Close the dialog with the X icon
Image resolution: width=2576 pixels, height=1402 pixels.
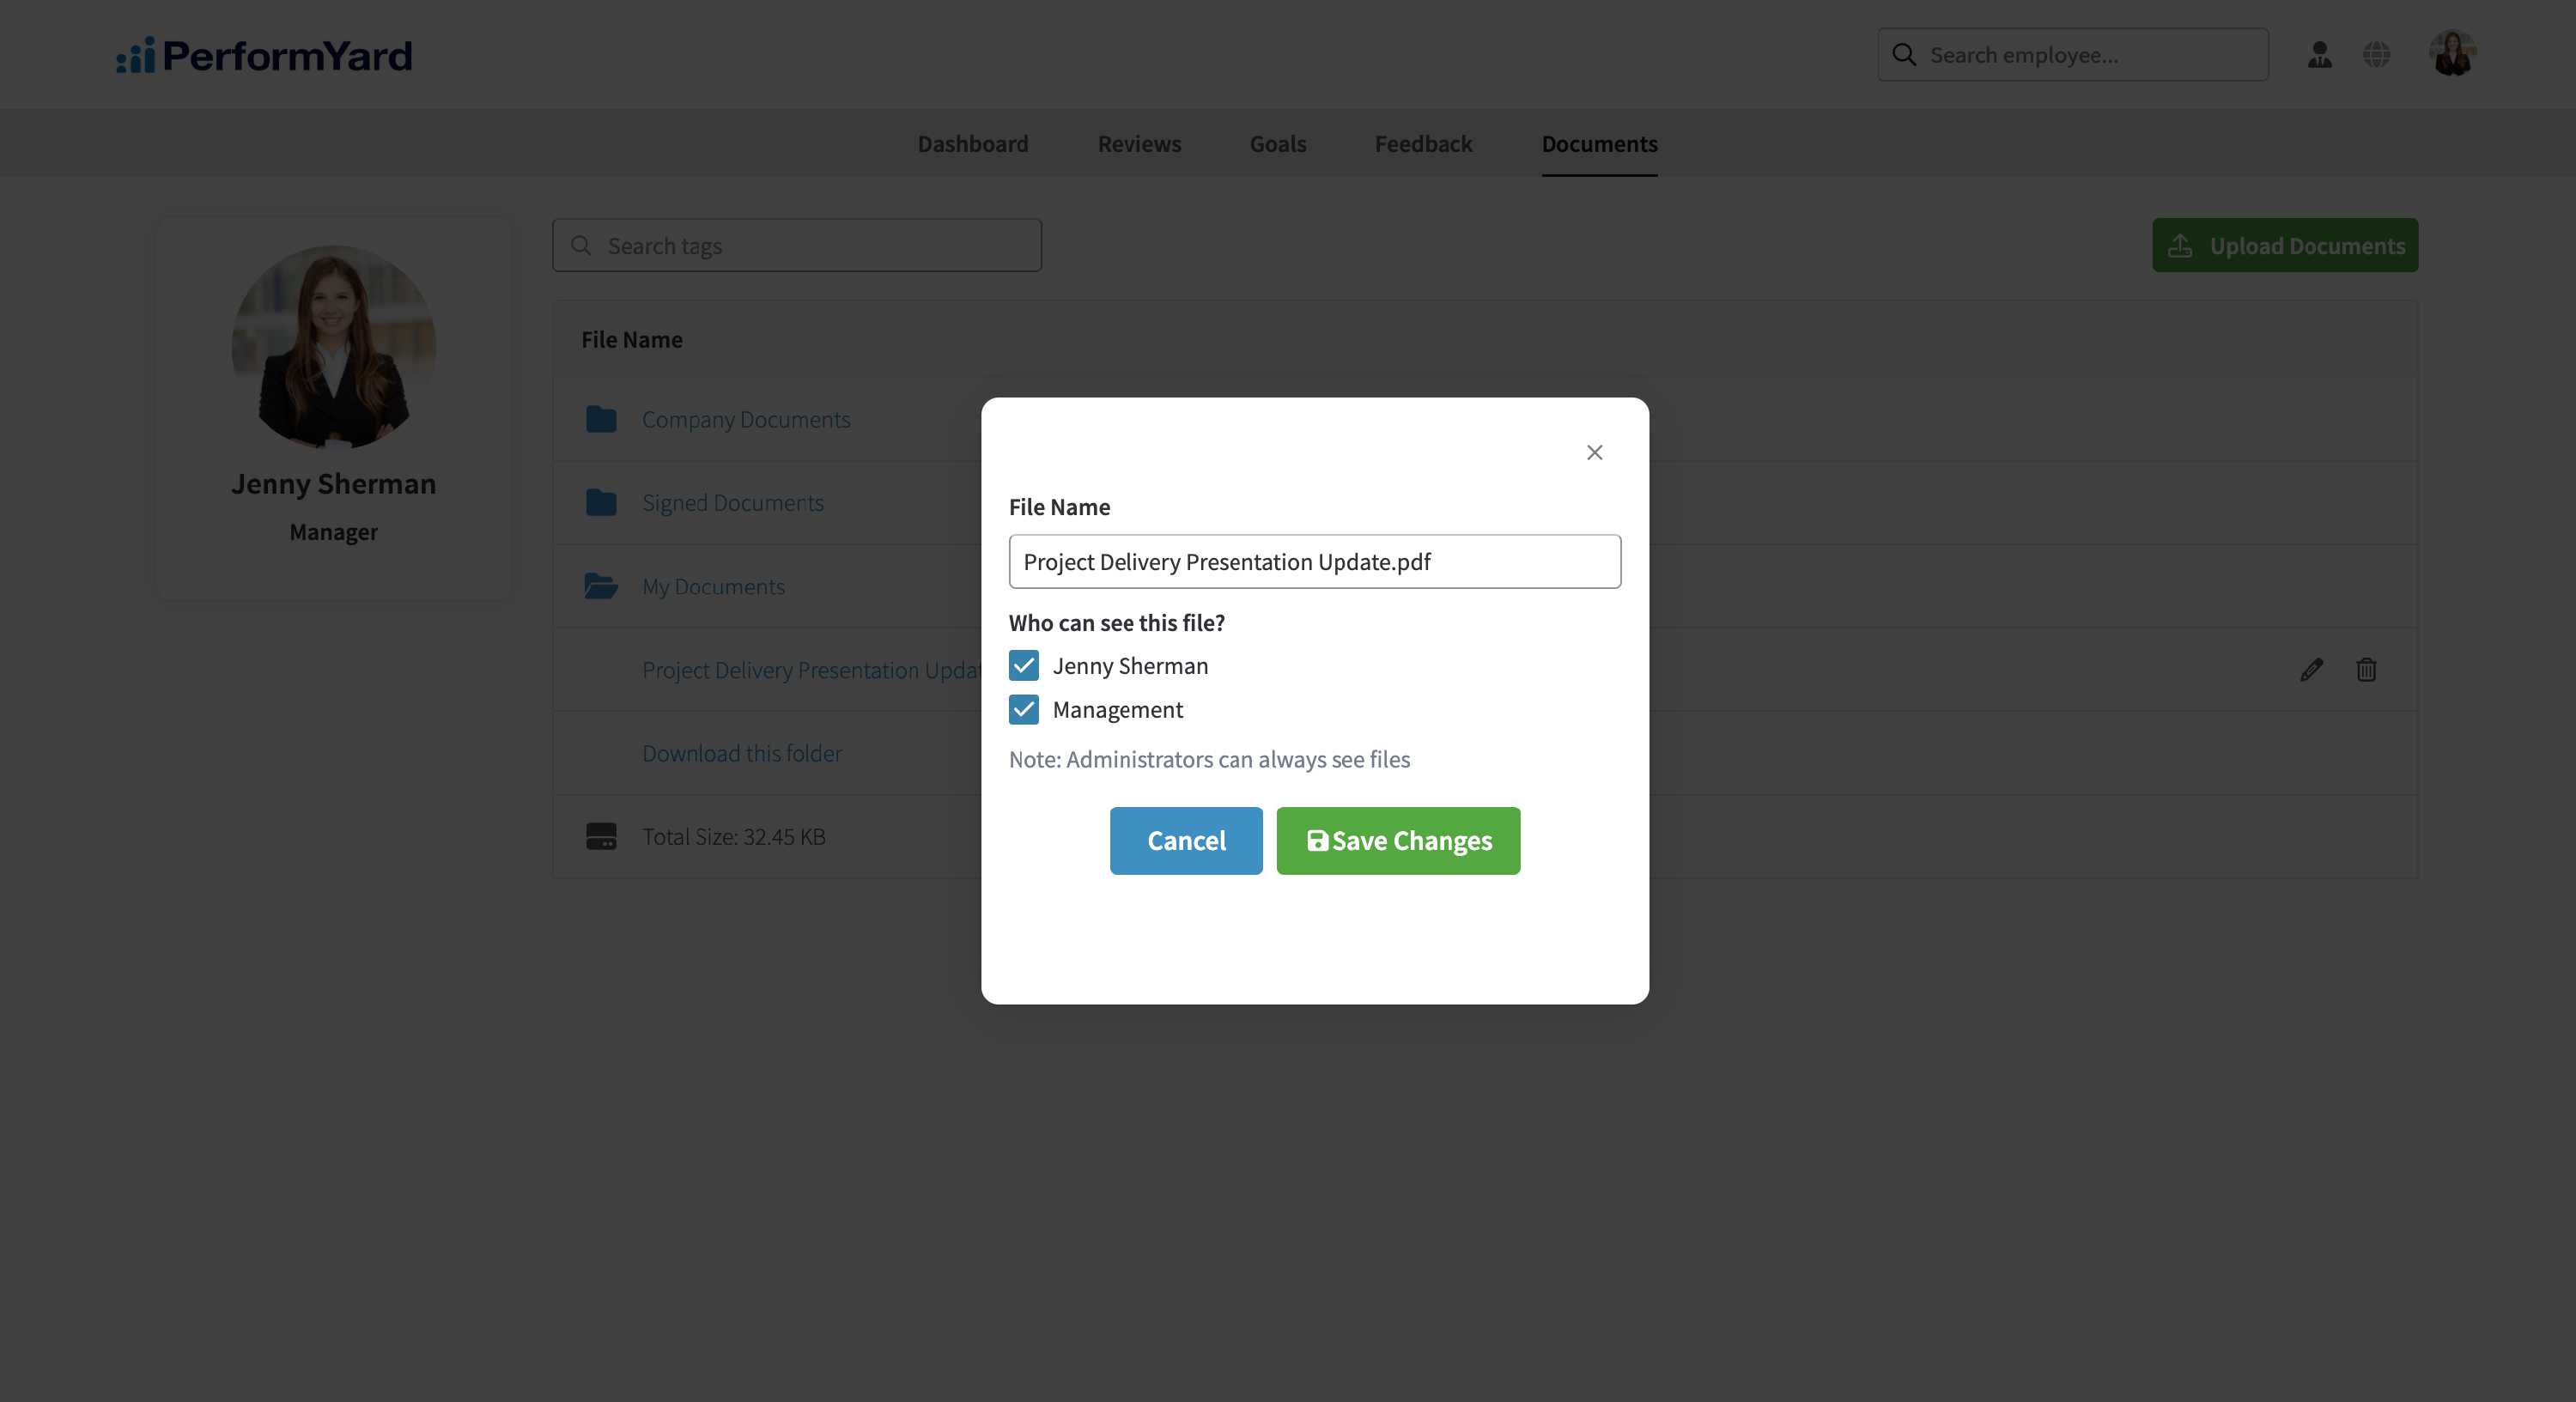pyautogui.click(x=1595, y=453)
